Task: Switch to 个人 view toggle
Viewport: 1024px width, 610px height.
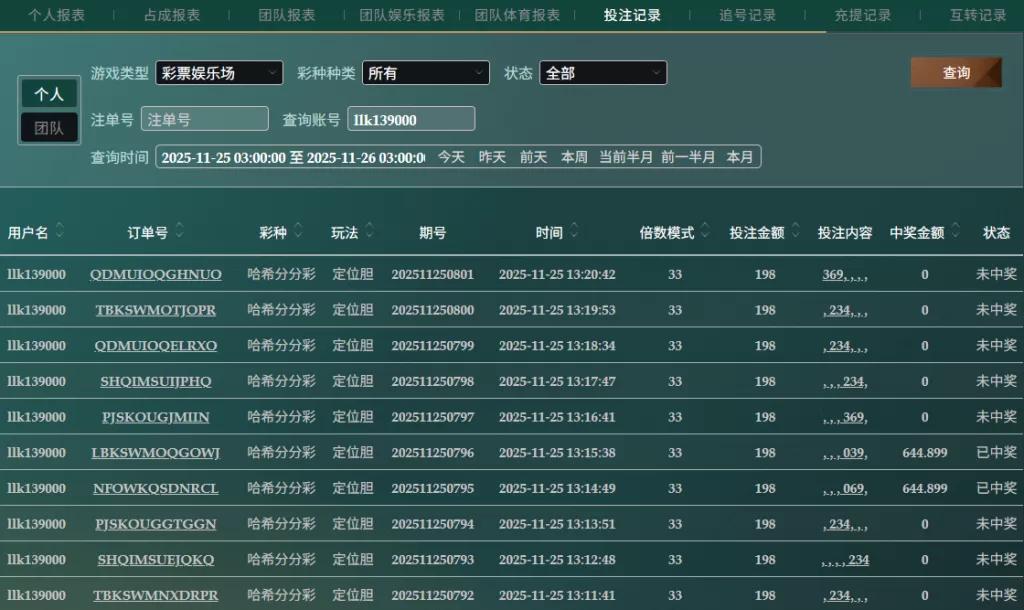Action: coord(49,94)
